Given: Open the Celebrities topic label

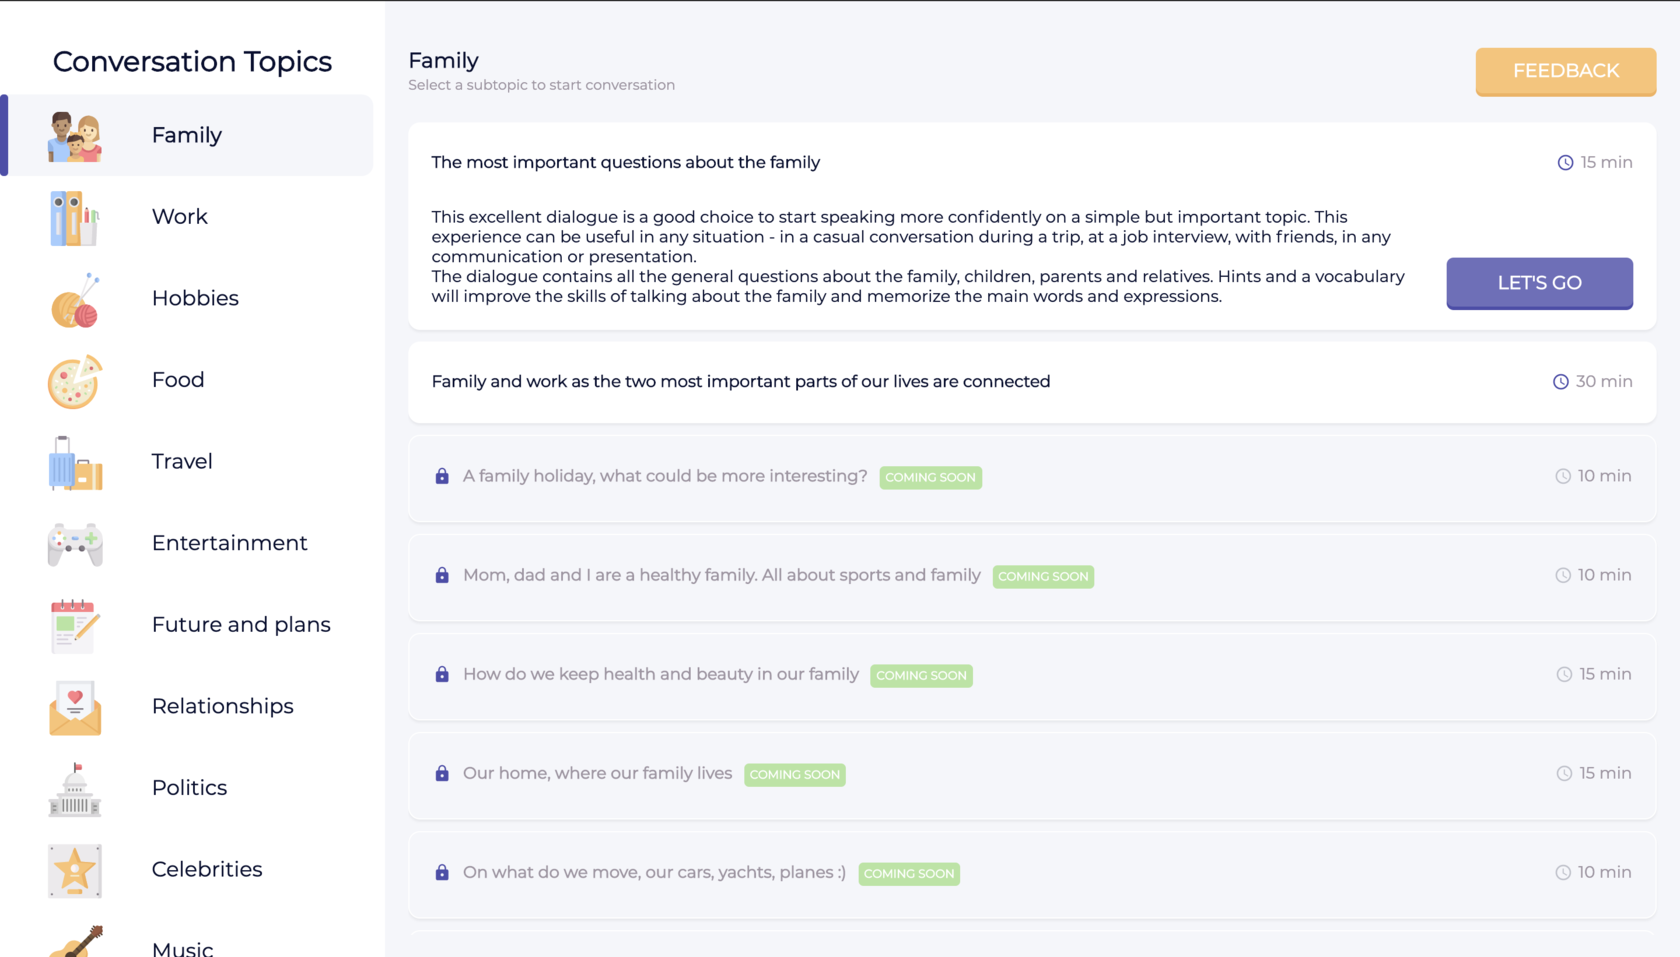Looking at the screenshot, I should [x=207, y=870].
